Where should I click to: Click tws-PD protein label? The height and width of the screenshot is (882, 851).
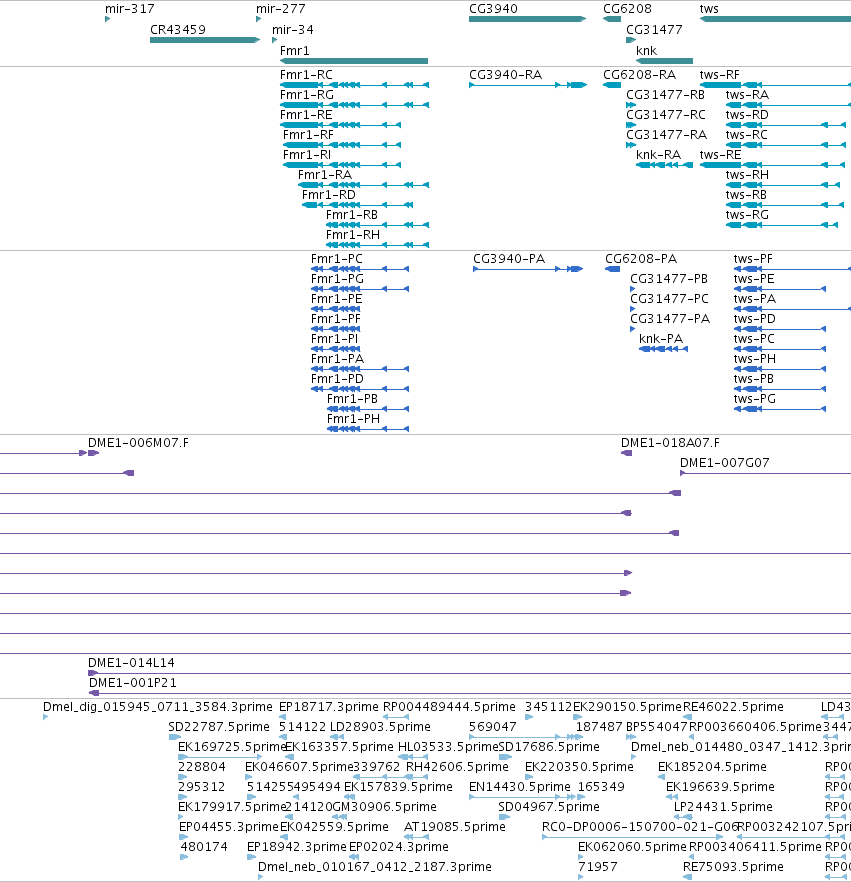(x=755, y=318)
